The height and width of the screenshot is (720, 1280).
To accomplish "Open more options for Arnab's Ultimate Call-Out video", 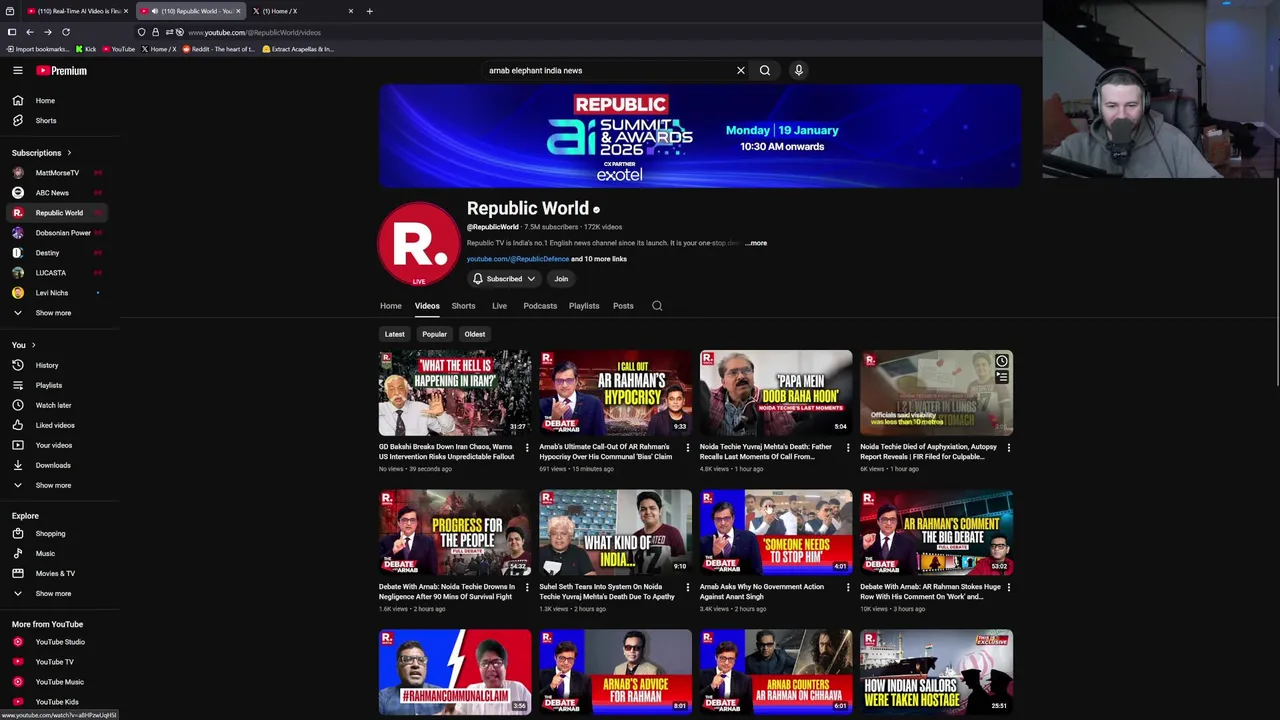I will coord(687,447).
